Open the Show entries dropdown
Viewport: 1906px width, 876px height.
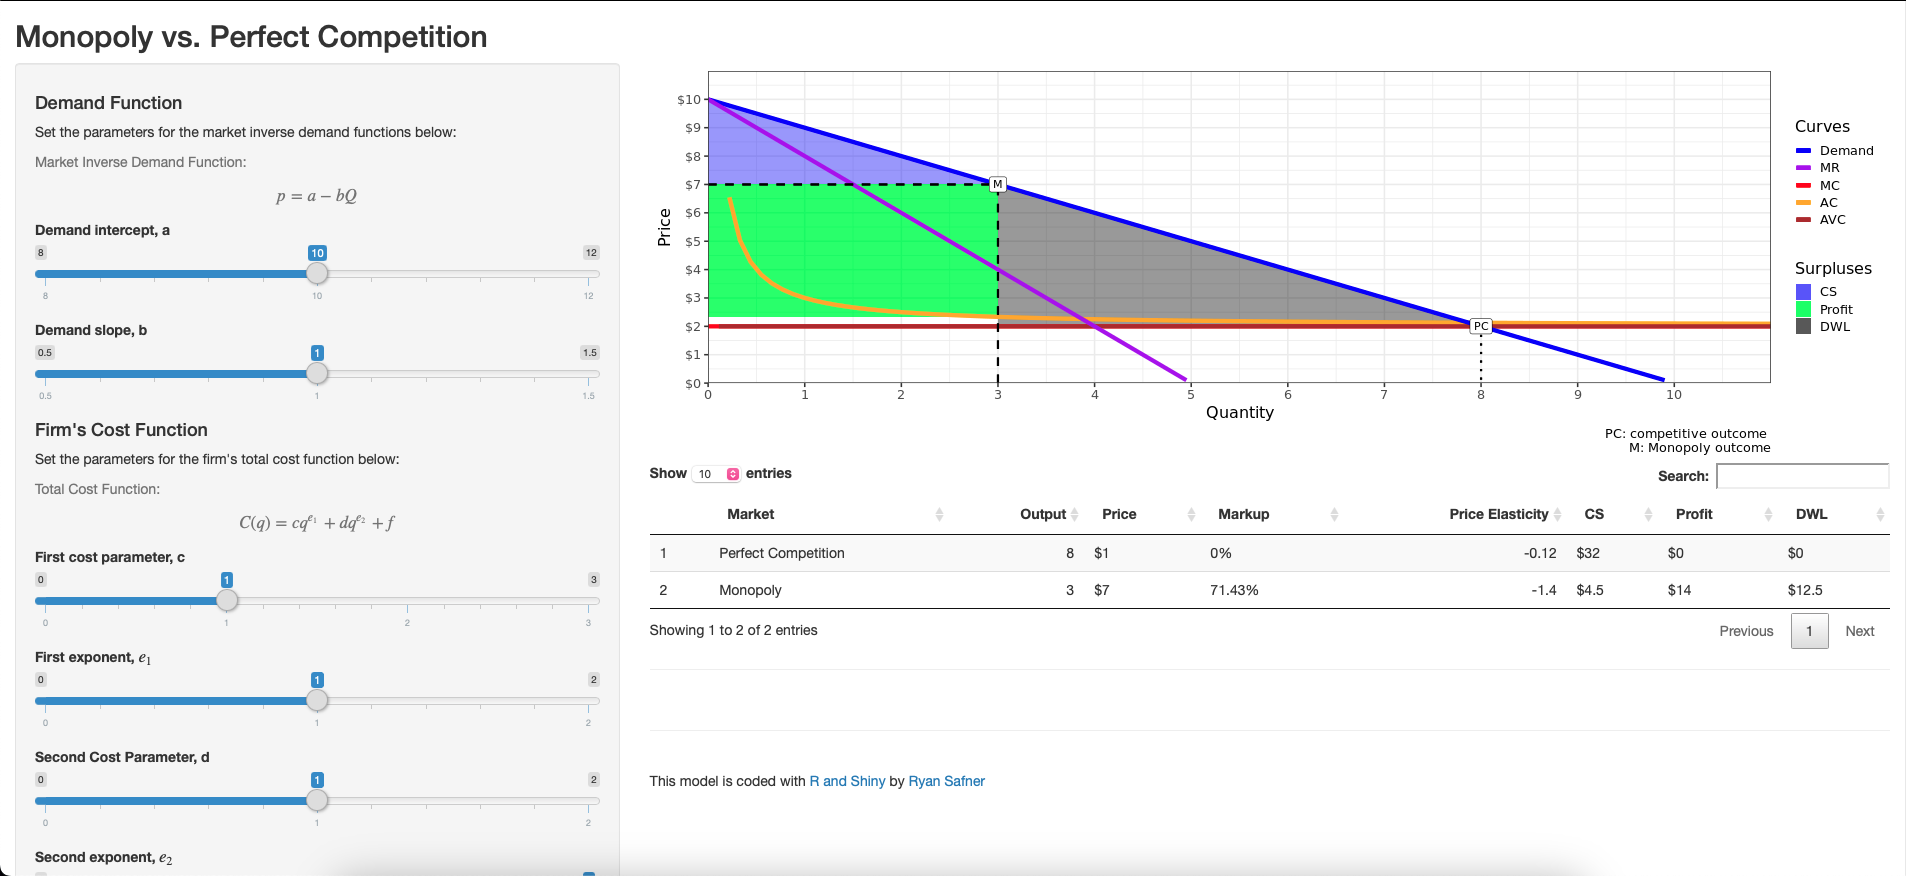coord(717,474)
